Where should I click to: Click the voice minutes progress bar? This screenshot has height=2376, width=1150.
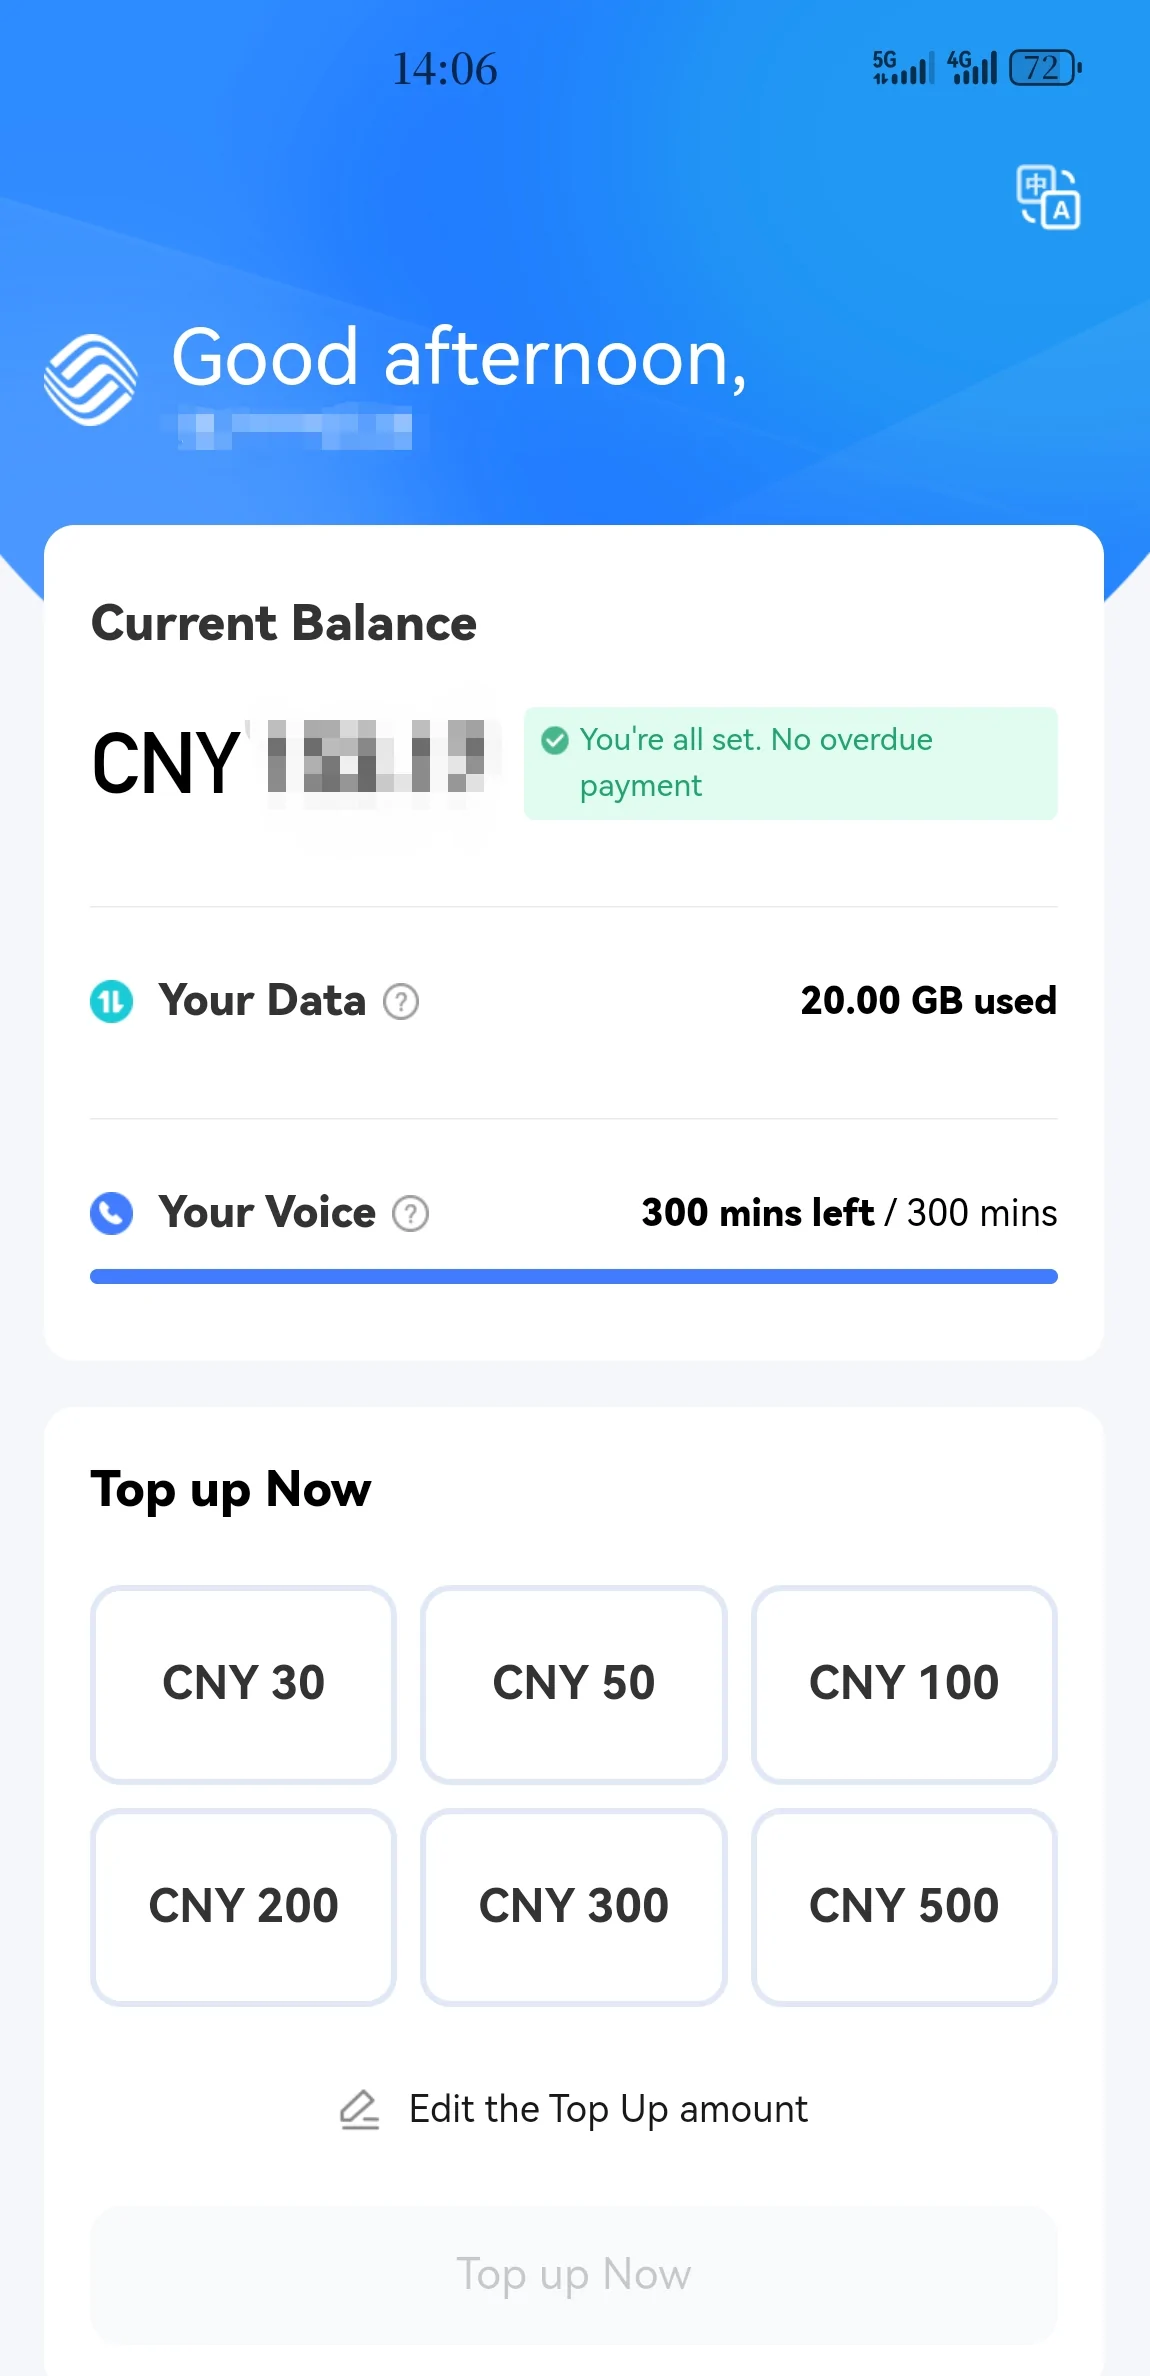[x=573, y=1276]
